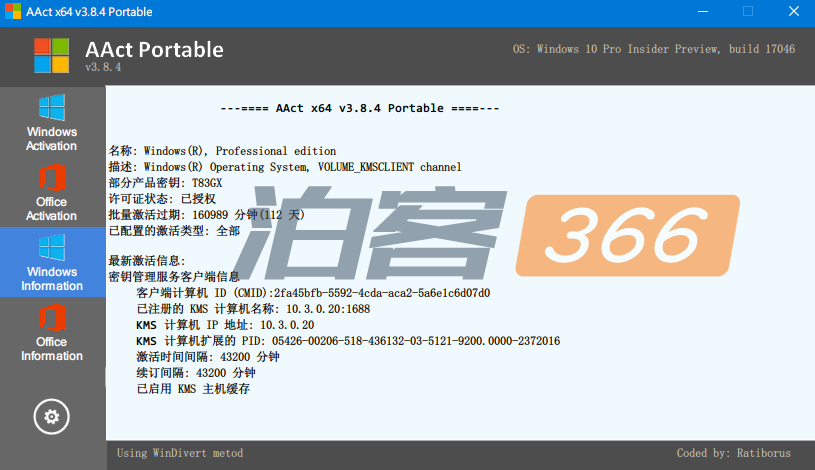Image resolution: width=815 pixels, height=470 pixels.
Task: Open the Windows Activation section
Action: click(52, 122)
